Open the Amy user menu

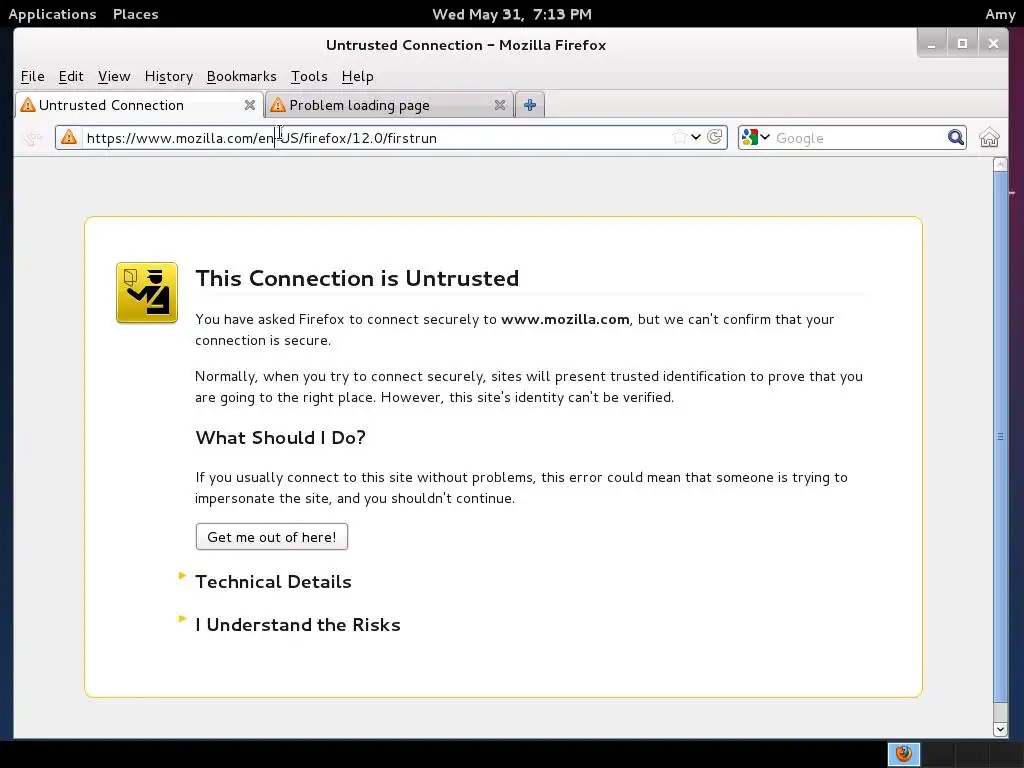coord(1000,14)
